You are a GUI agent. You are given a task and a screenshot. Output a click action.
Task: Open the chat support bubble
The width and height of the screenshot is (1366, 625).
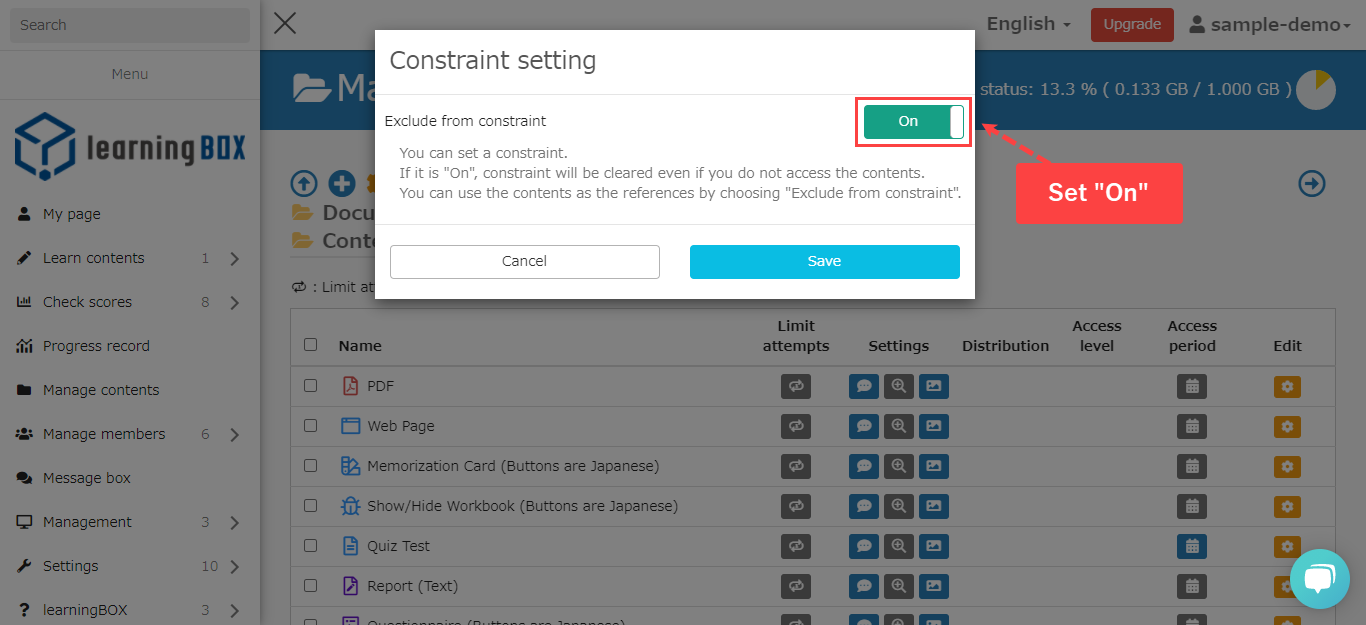coord(1319,579)
